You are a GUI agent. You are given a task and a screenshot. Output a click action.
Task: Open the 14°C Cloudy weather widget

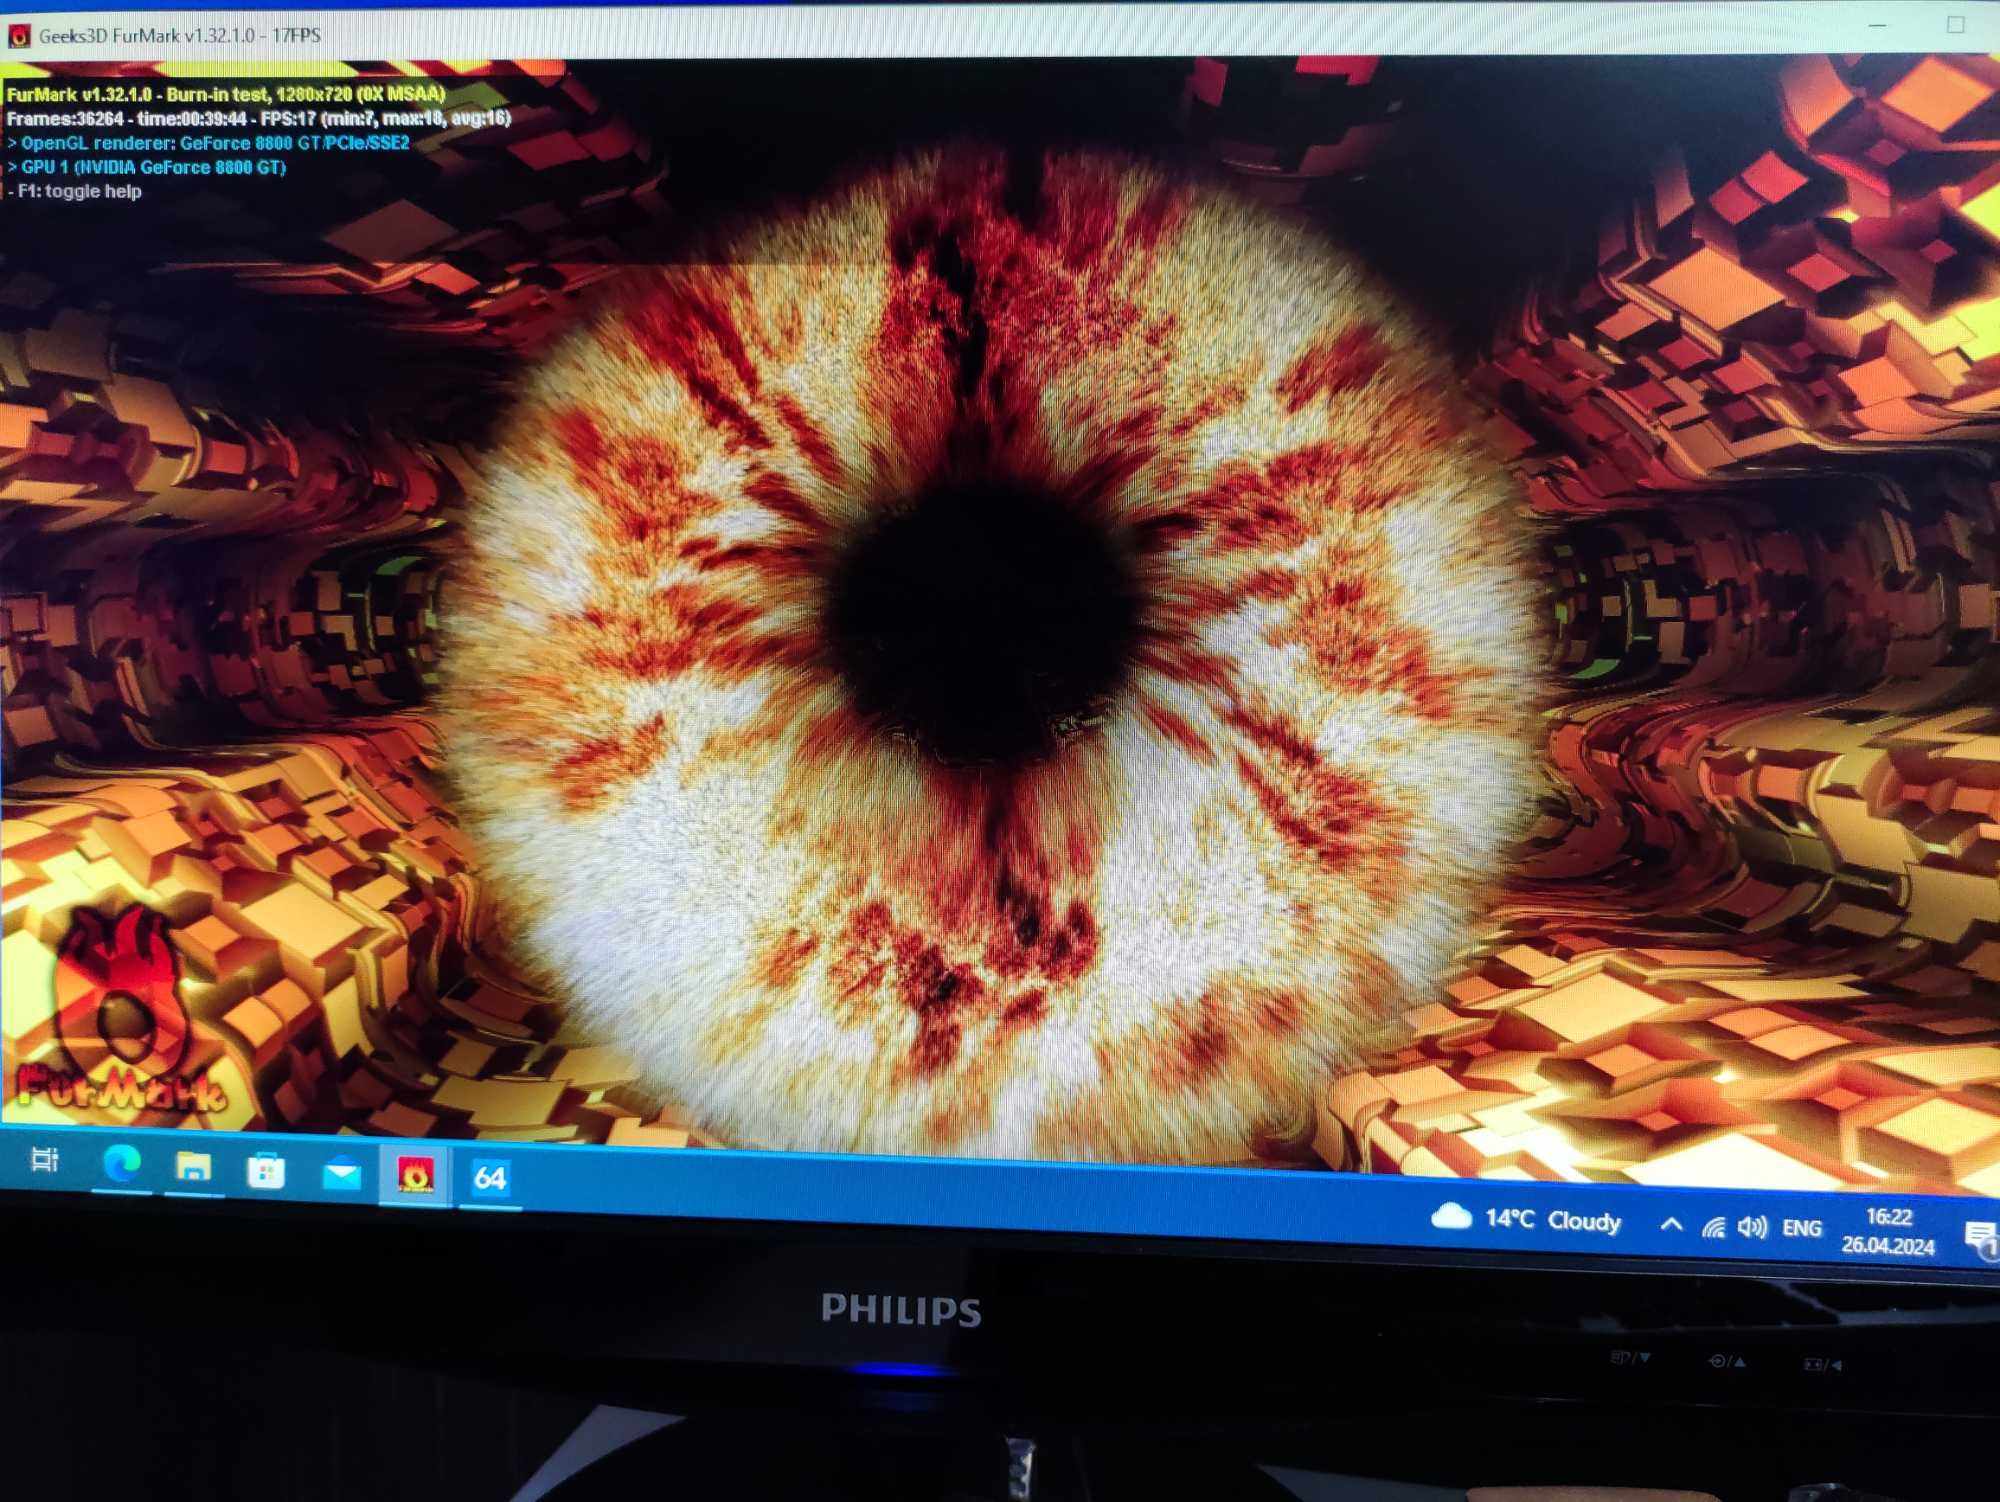pos(1526,1219)
